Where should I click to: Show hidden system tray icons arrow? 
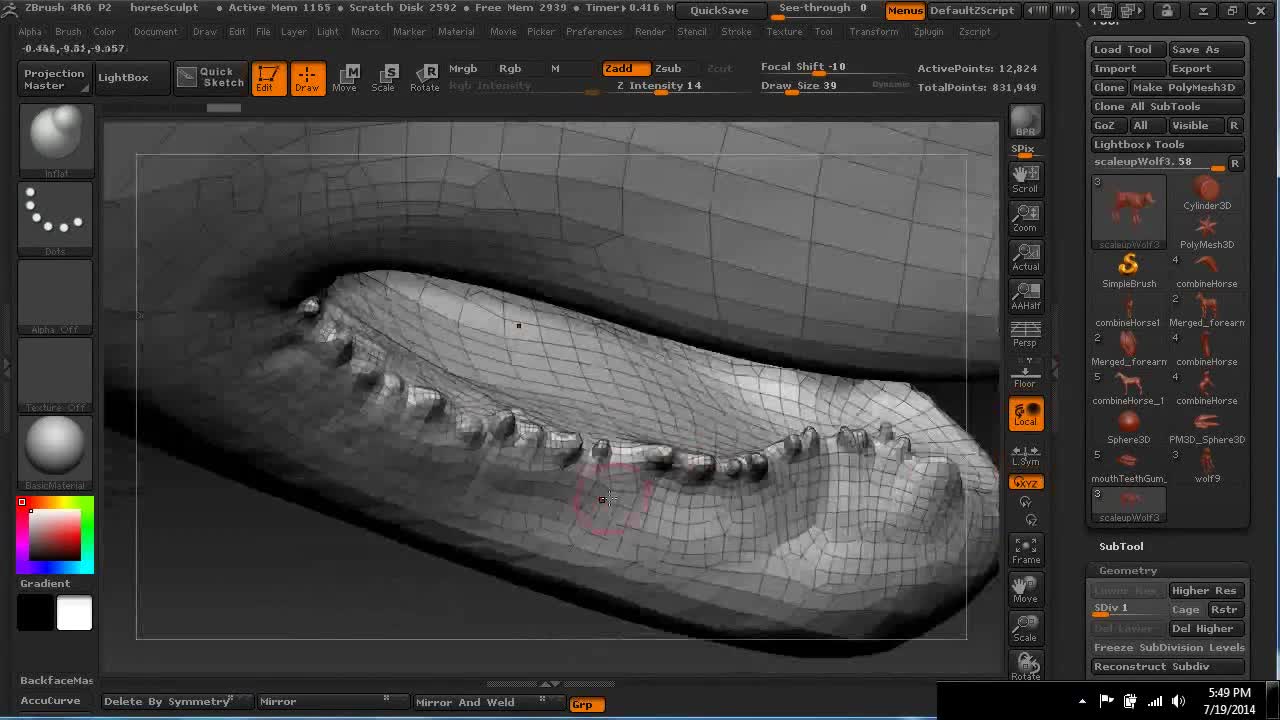tap(1082, 702)
